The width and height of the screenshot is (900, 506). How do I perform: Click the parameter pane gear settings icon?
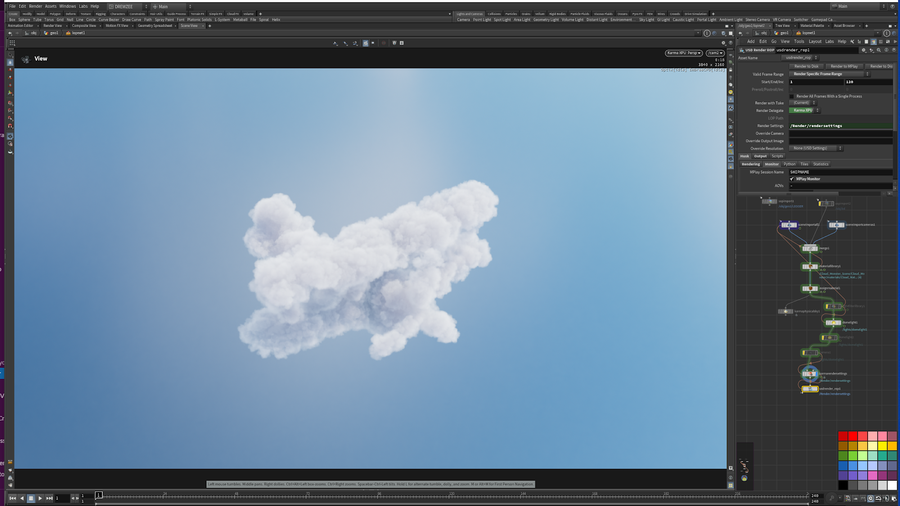click(864, 50)
